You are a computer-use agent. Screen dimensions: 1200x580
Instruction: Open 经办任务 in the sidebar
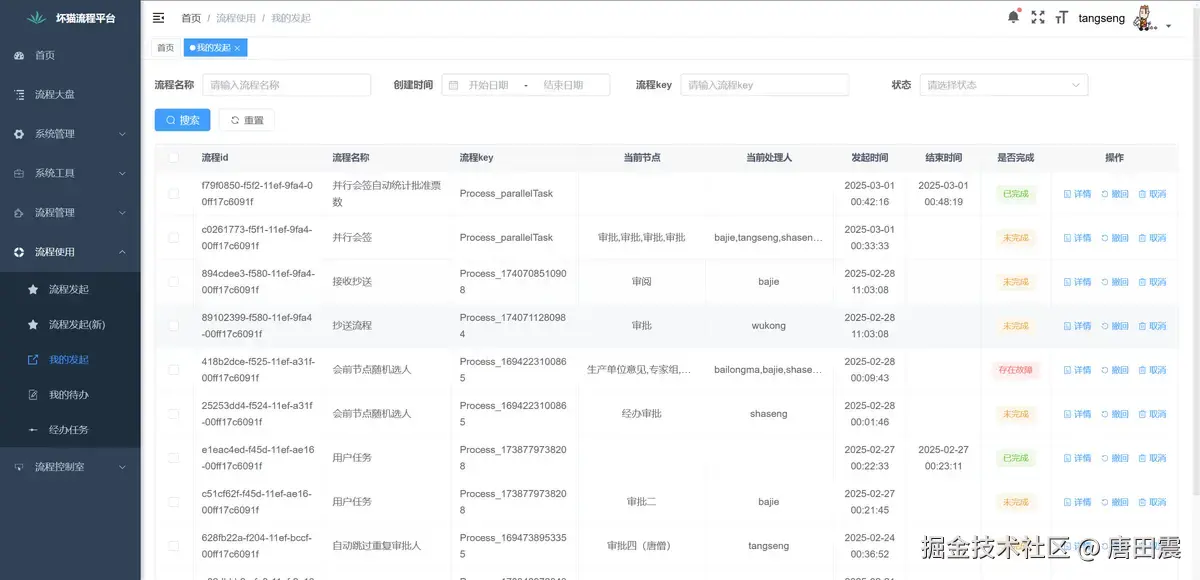[x=70, y=430]
